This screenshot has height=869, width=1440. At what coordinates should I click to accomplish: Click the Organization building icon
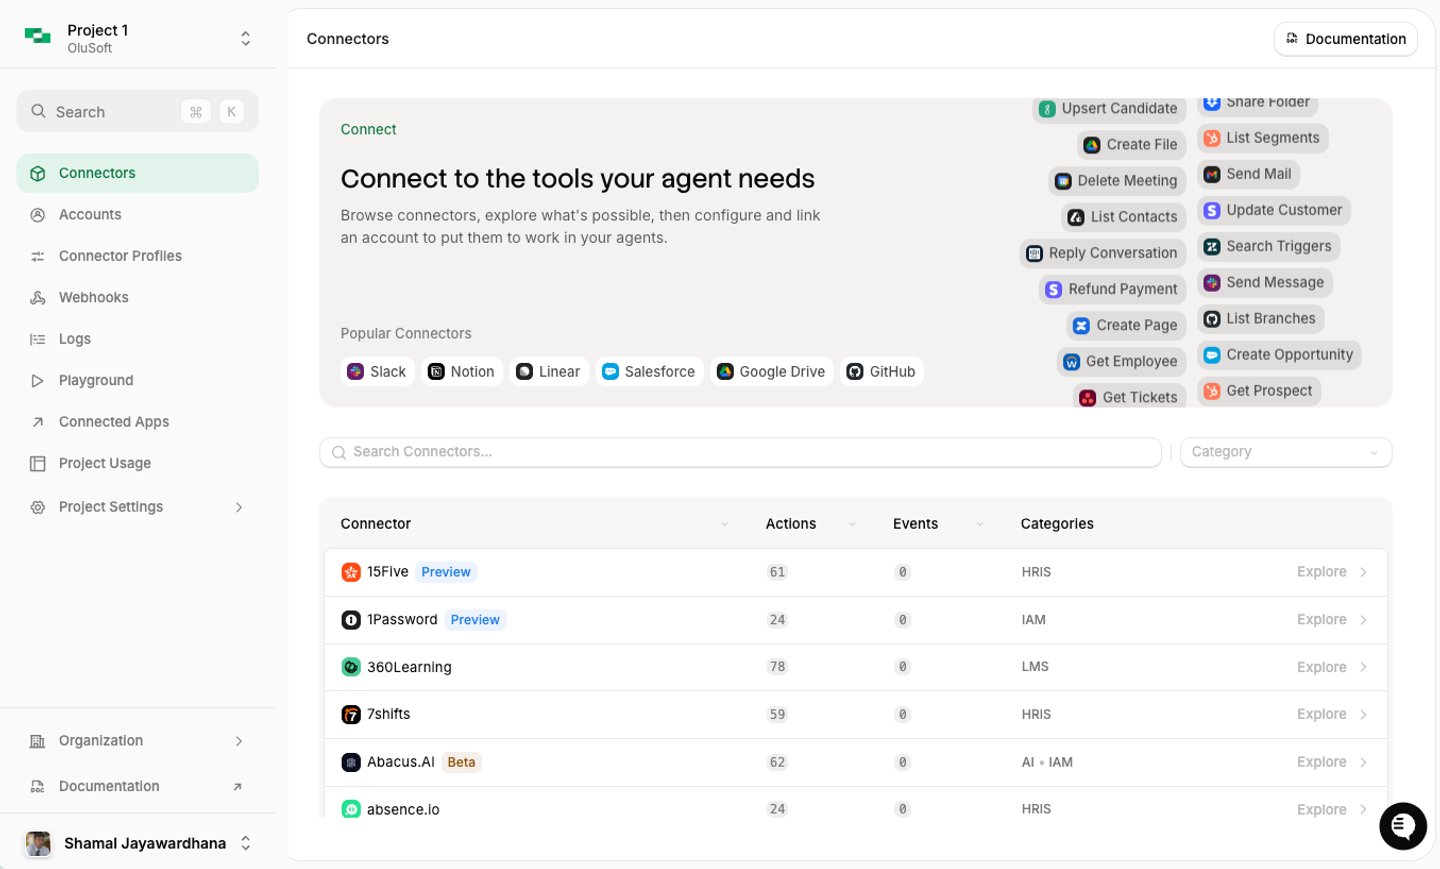coord(38,741)
